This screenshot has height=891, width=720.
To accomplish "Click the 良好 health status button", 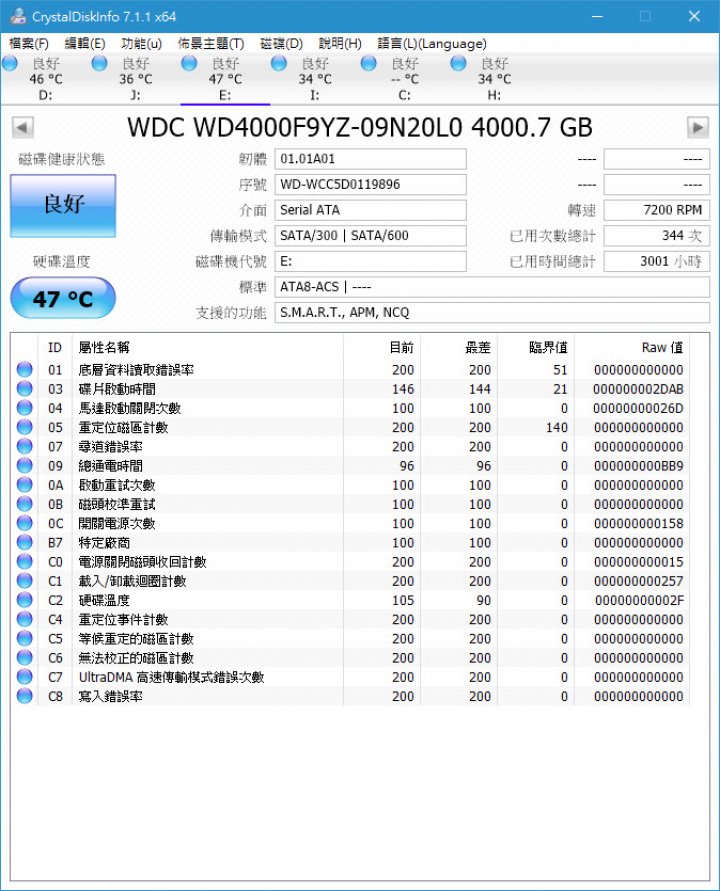I will coord(63,205).
